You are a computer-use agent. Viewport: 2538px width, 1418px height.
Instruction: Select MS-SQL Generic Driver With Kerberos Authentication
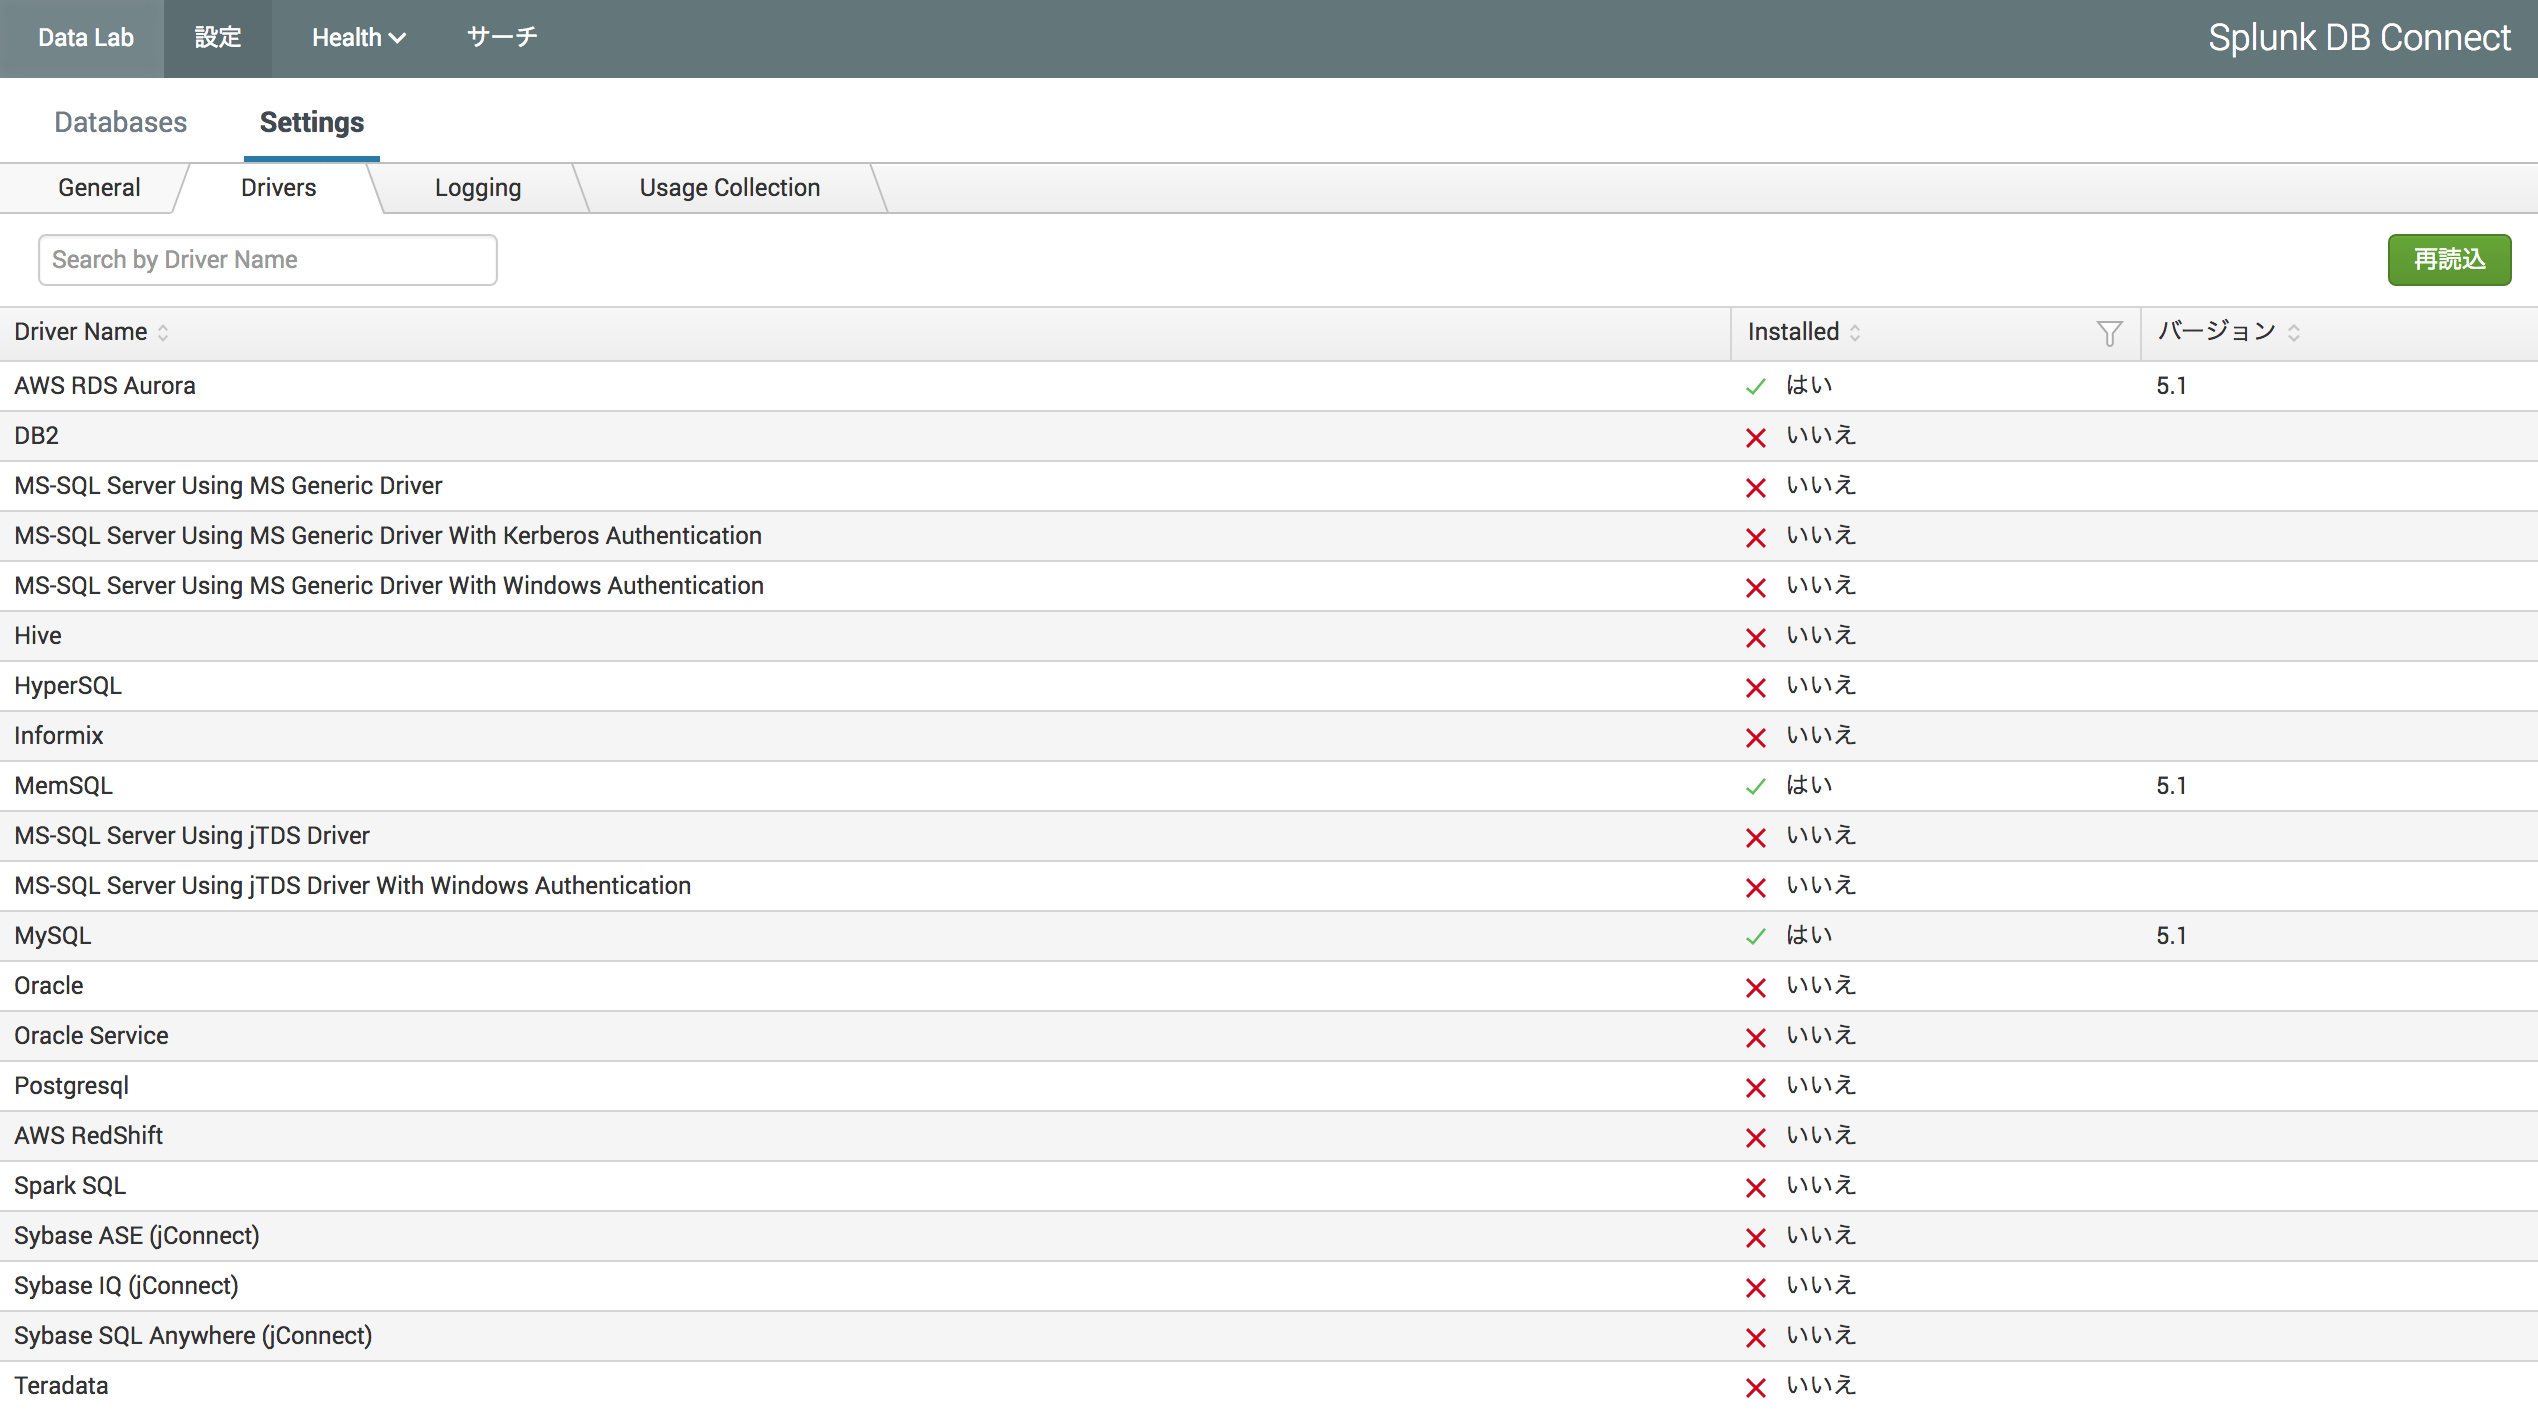[388, 536]
